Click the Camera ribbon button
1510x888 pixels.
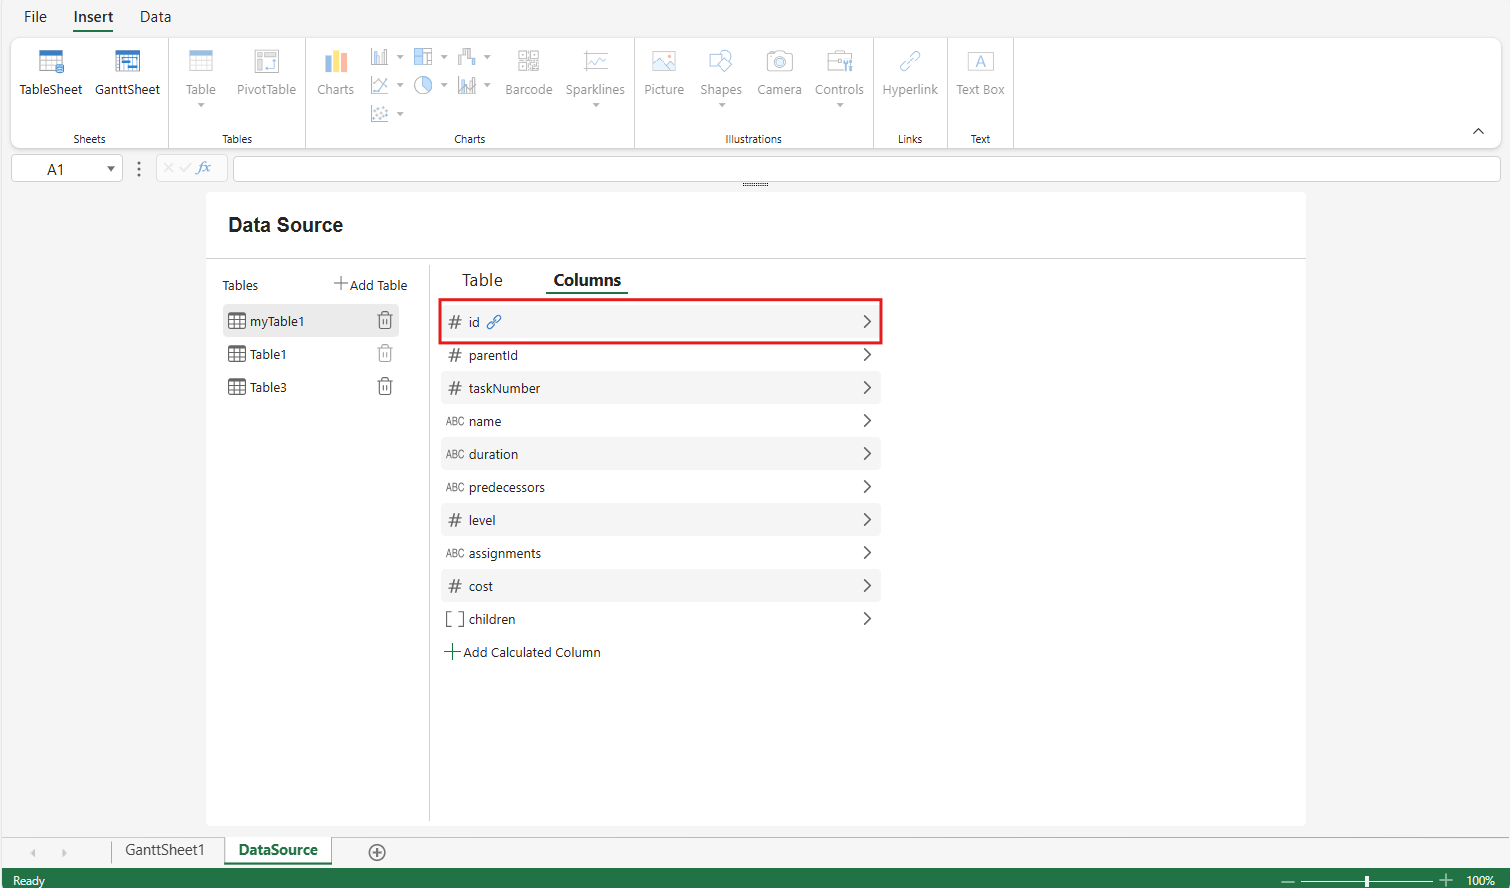point(779,74)
